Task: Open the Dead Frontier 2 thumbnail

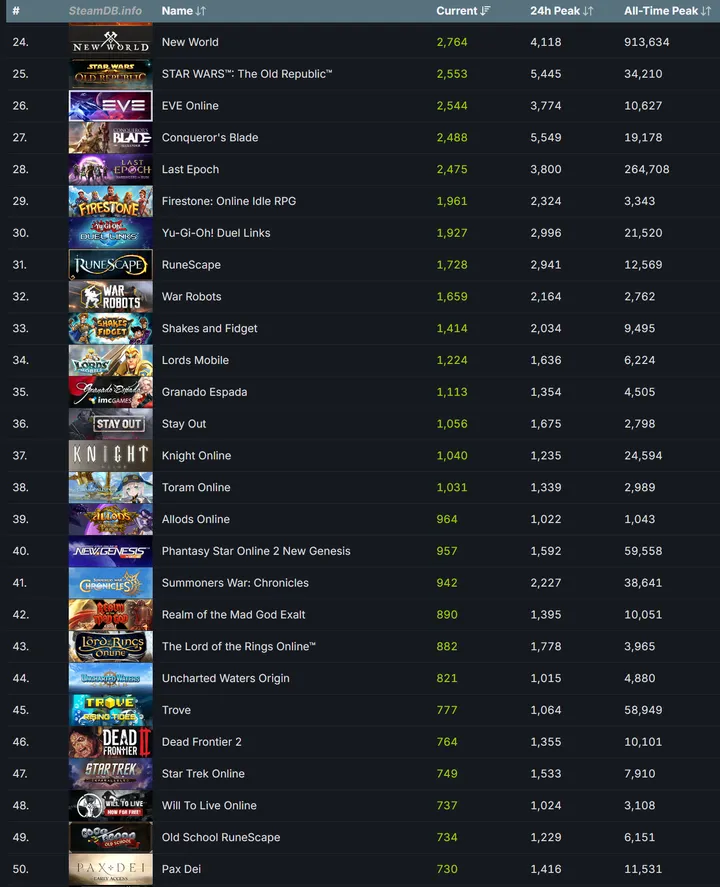Action: point(111,742)
